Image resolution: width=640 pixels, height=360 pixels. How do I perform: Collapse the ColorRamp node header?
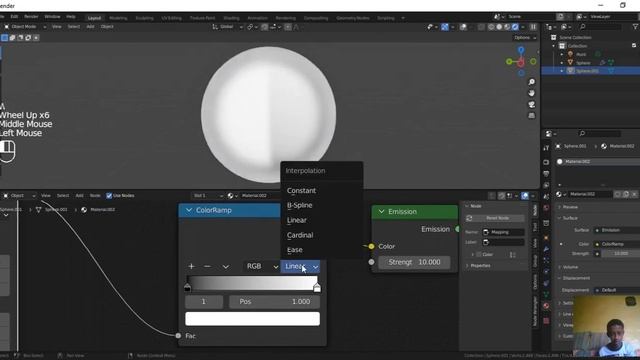189,210
